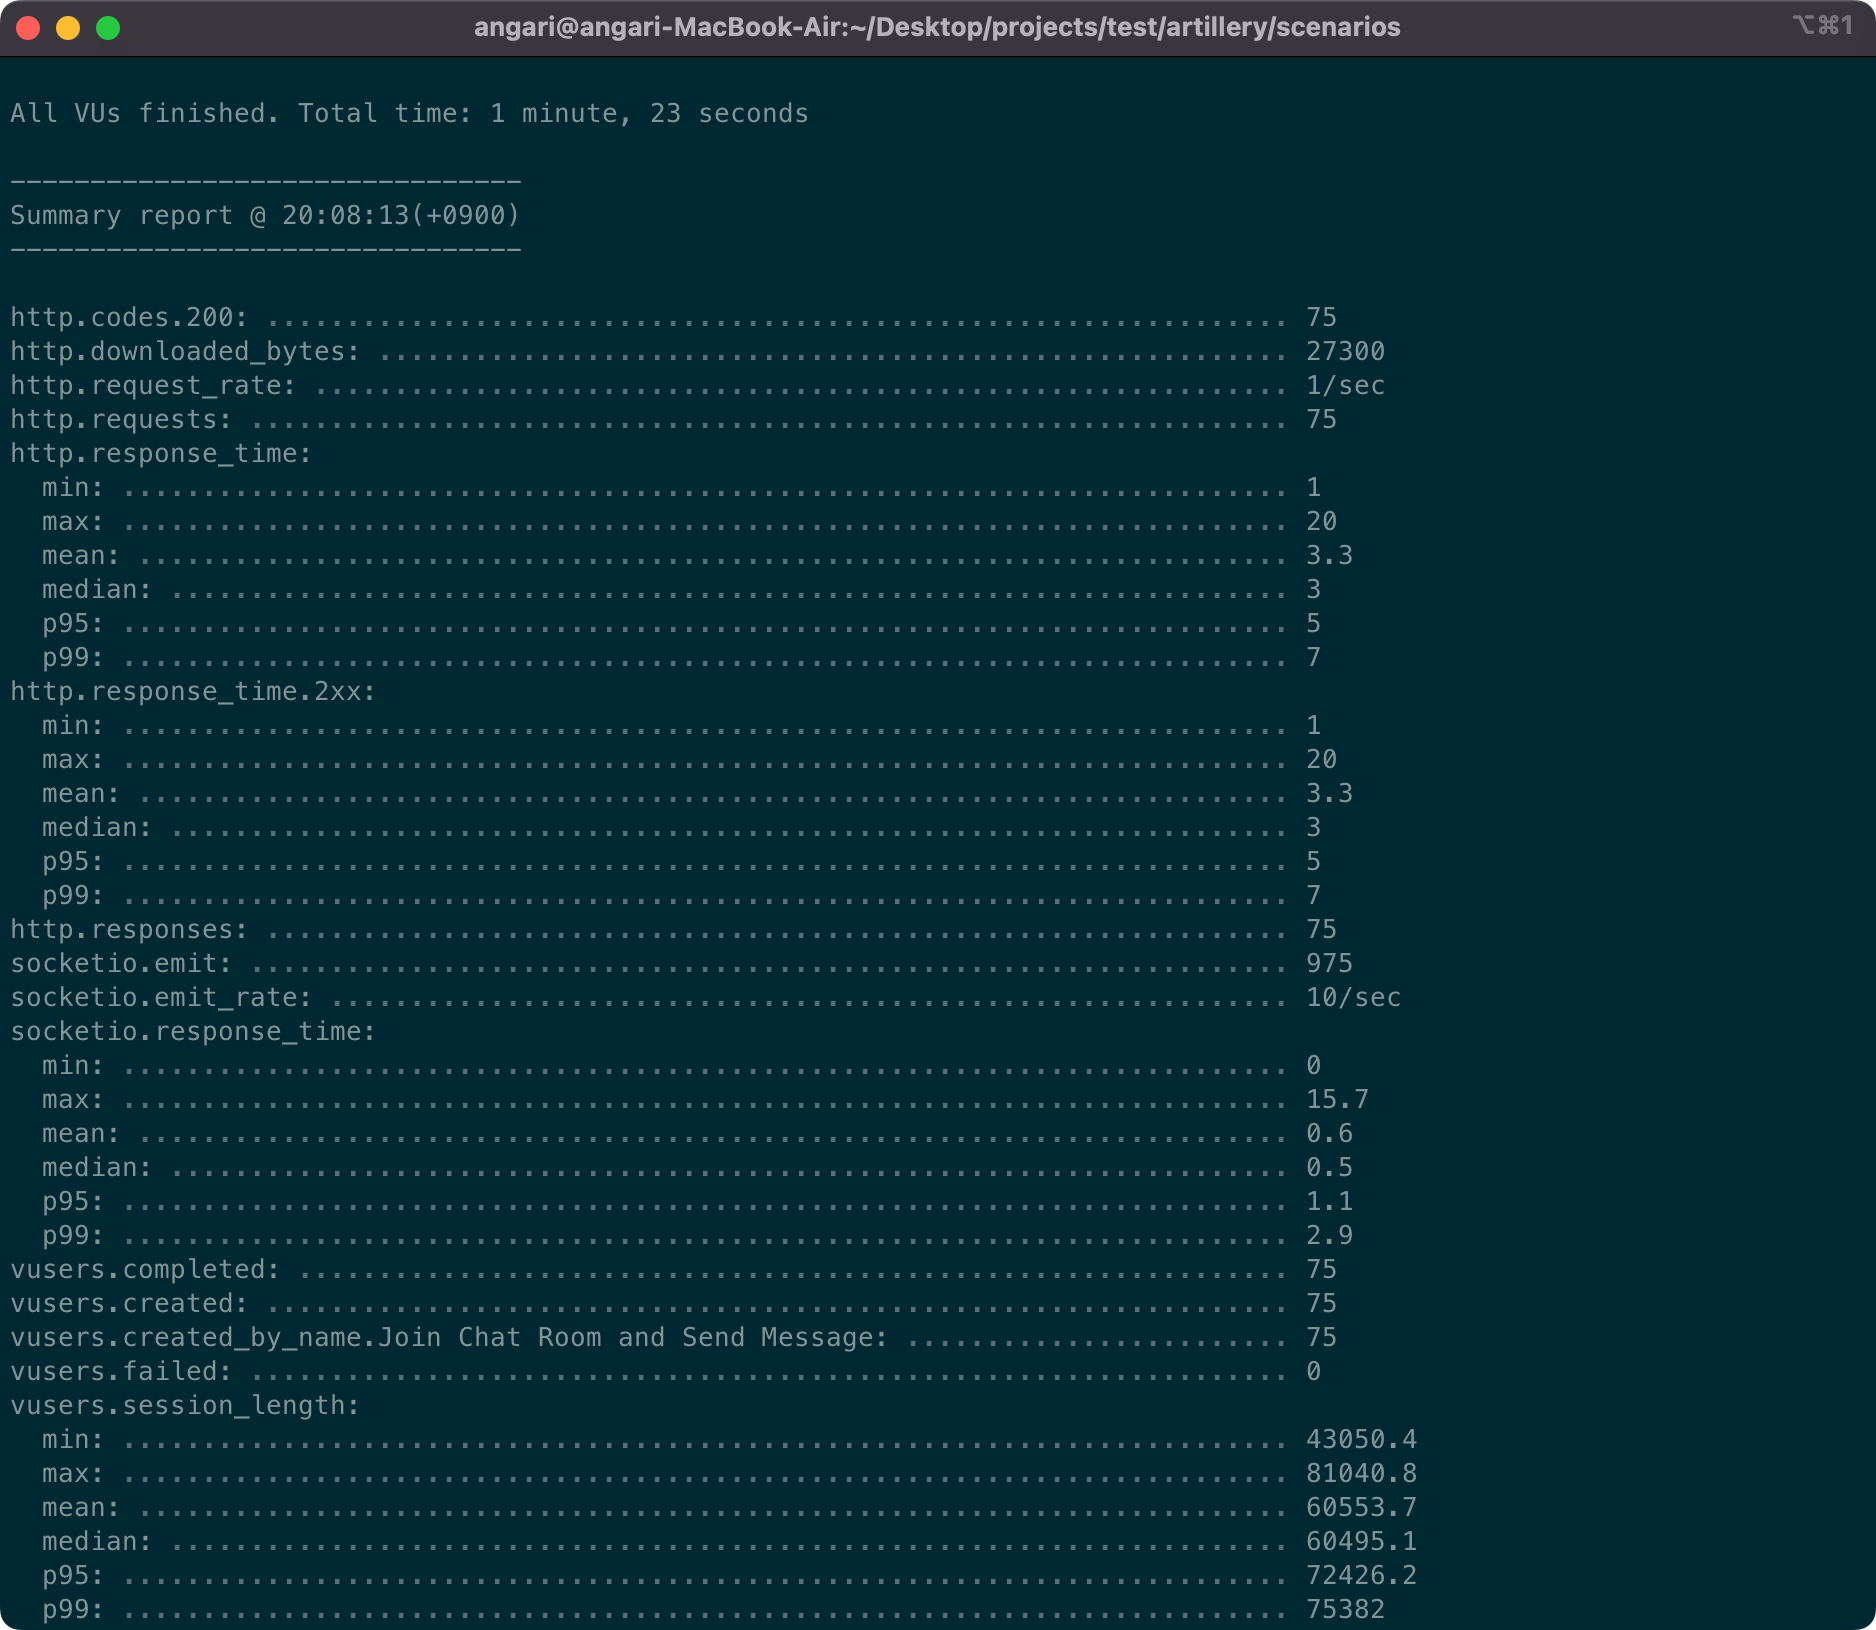Select the socketio median value 0.5
The width and height of the screenshot is (1876, 1630).
pos(1330,1167)
